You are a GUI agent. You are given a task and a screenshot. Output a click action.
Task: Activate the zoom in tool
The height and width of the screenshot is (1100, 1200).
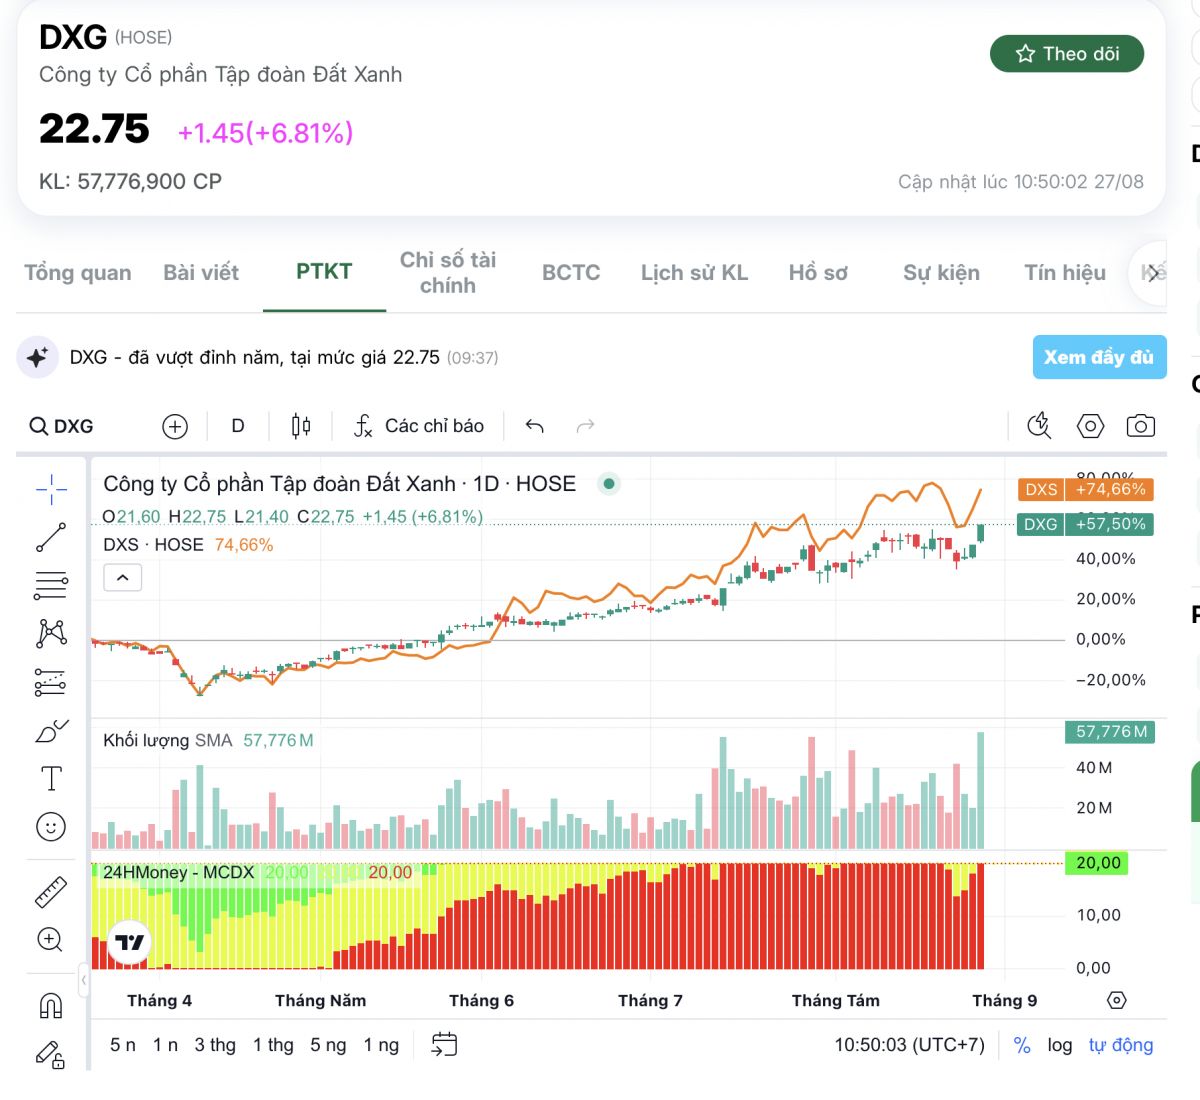click(51, 940)
